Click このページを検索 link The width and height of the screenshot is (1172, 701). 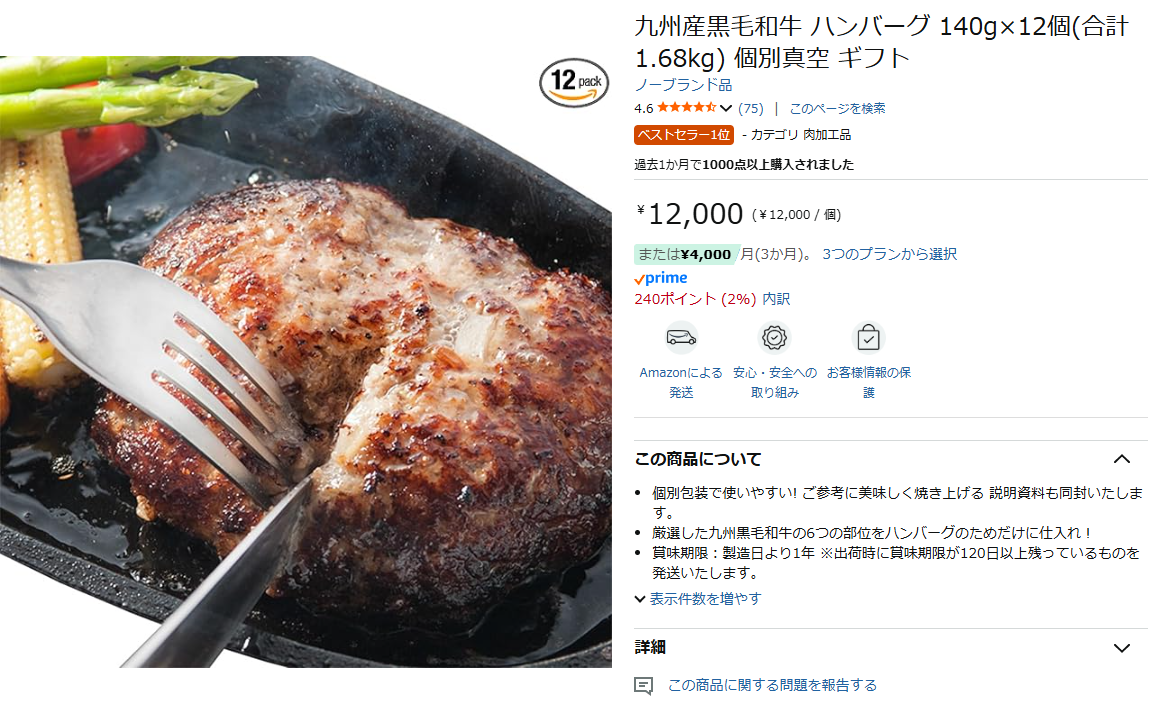point(837,108)
